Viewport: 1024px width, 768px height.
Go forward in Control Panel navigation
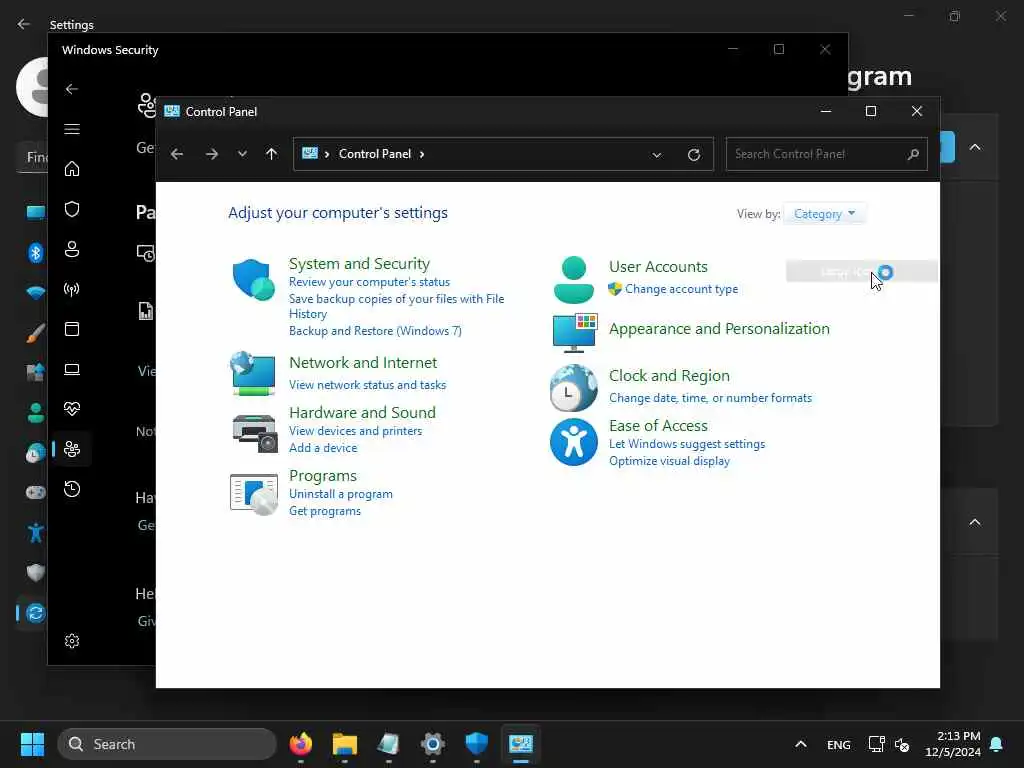click(x=212, y=154)
